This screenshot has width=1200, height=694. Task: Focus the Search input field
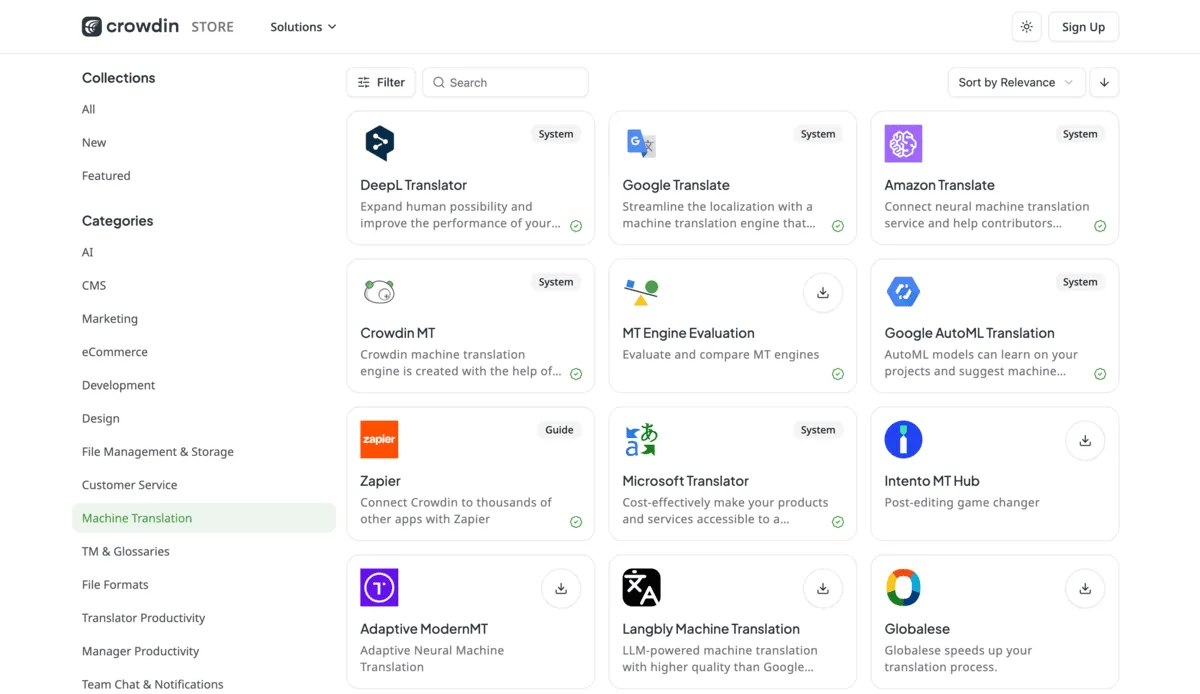506,82
